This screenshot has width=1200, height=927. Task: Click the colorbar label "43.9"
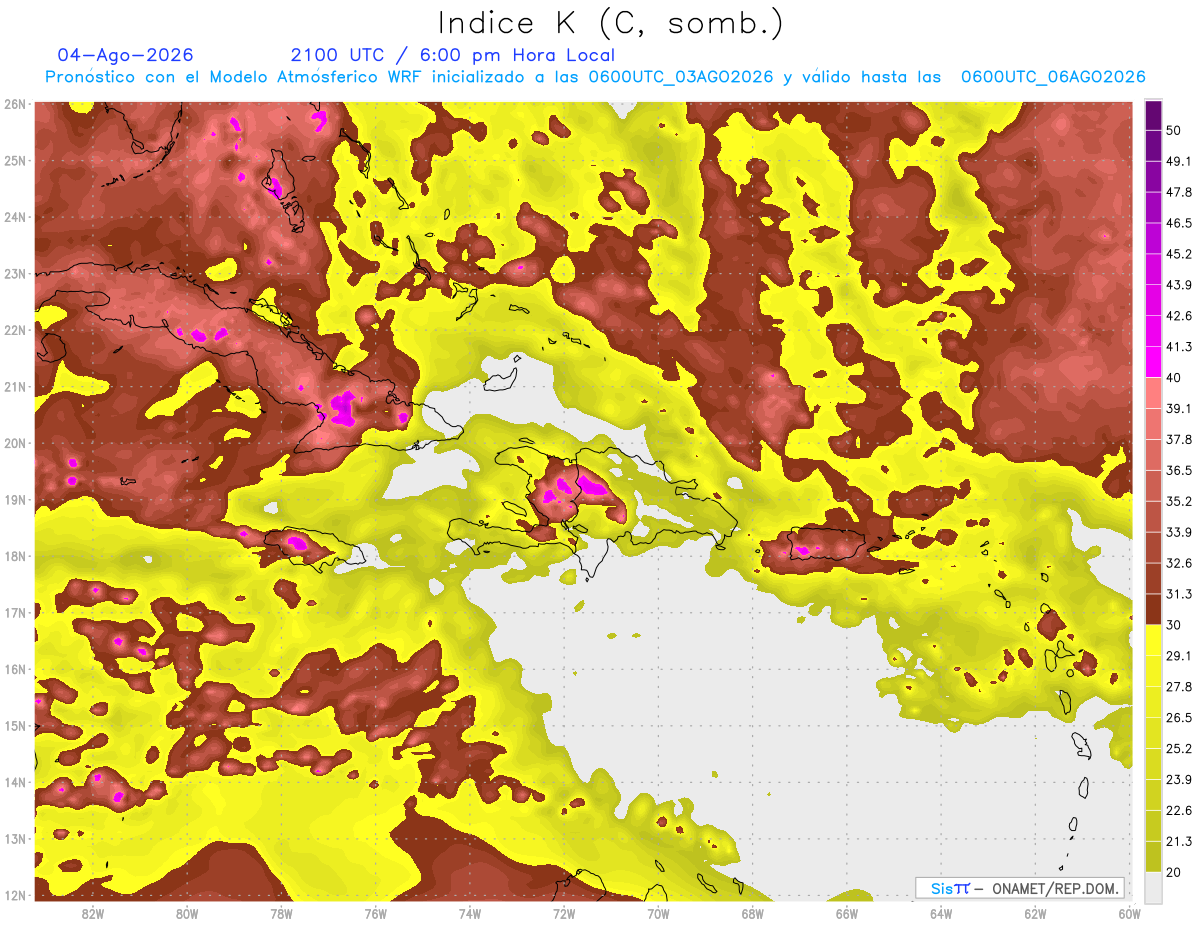coord(1179,285)
